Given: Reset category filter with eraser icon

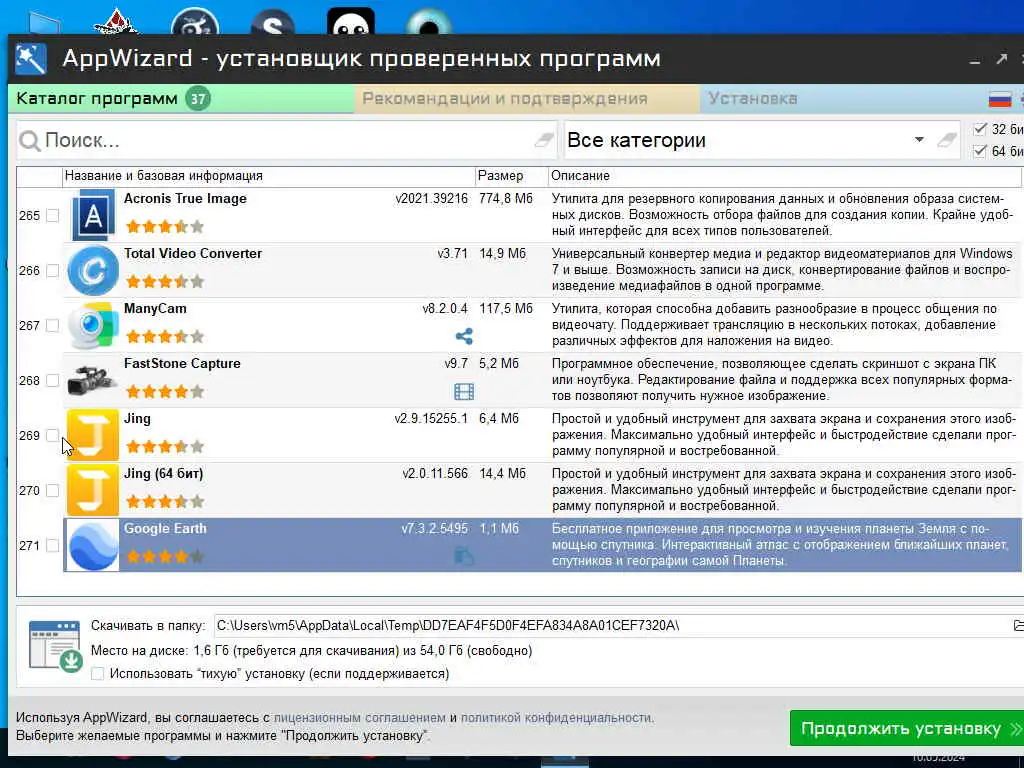Looking at the screenshot, I should click(946, 140).
